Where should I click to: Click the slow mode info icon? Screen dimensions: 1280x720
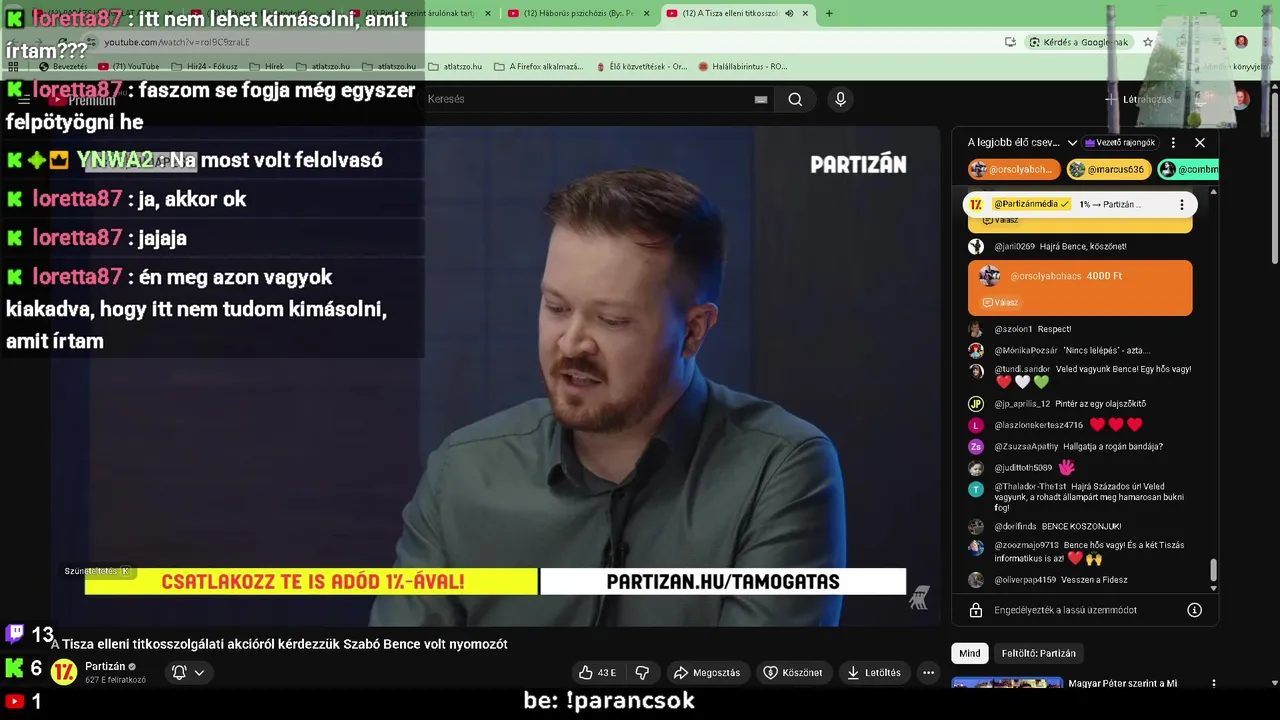(1194, 610)
